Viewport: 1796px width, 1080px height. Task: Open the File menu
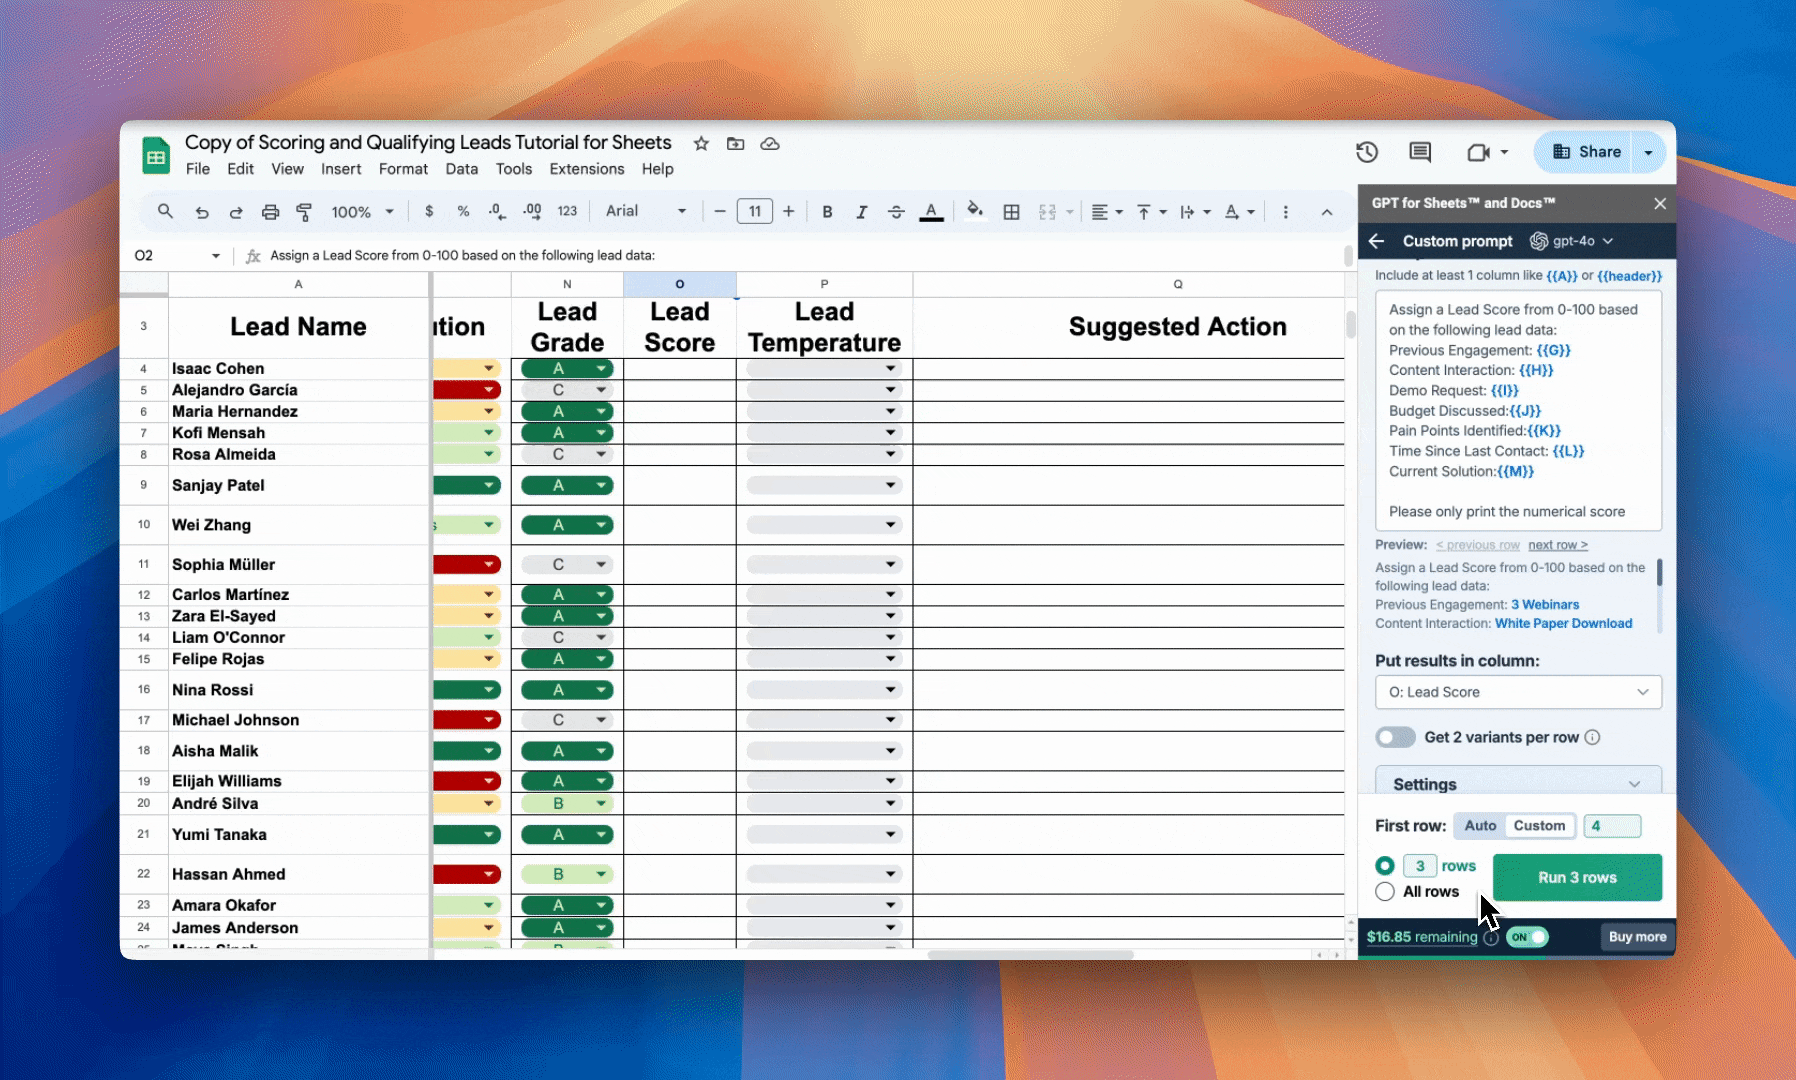(x=198, y=169)
